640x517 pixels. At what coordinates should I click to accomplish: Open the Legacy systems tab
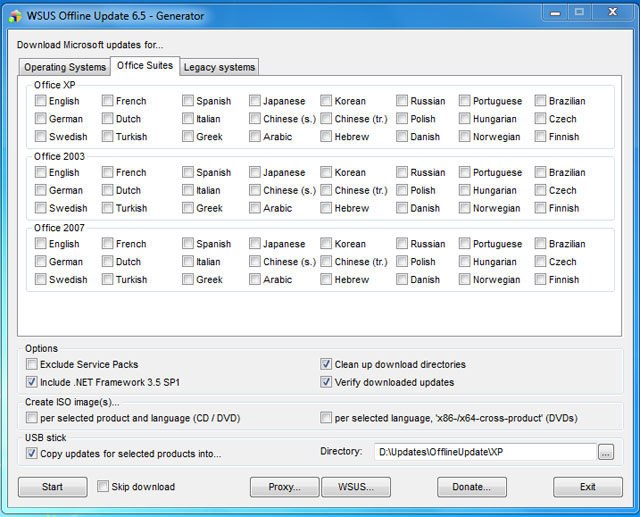point(219,67)
